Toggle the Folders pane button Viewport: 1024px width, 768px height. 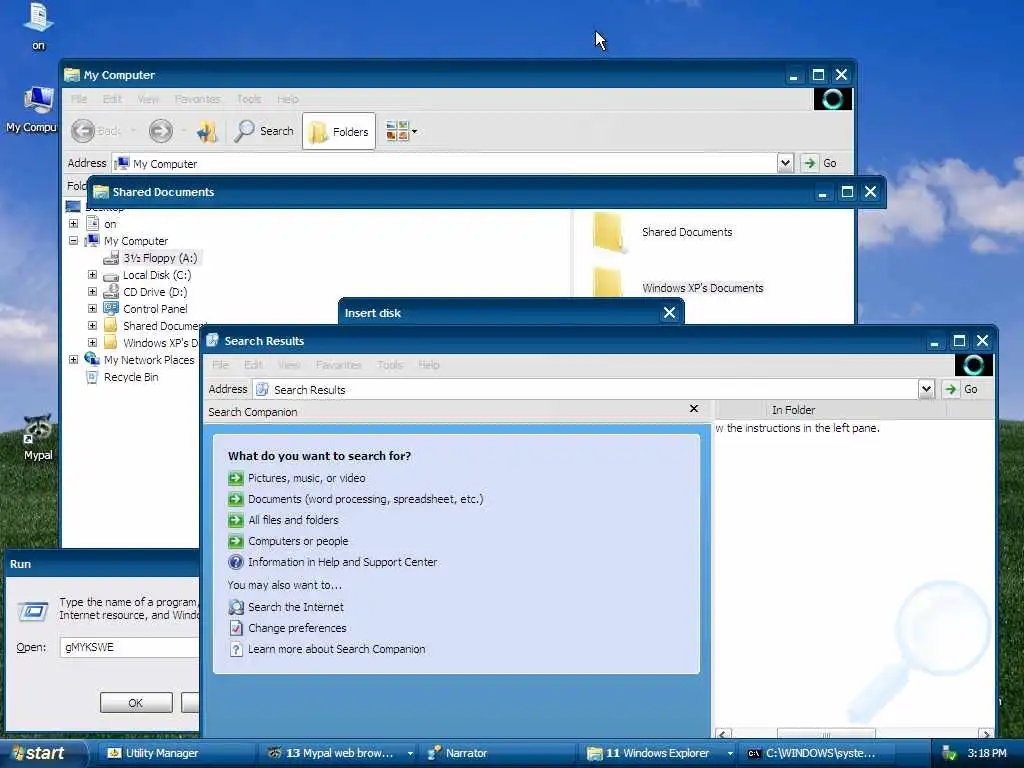339,131
